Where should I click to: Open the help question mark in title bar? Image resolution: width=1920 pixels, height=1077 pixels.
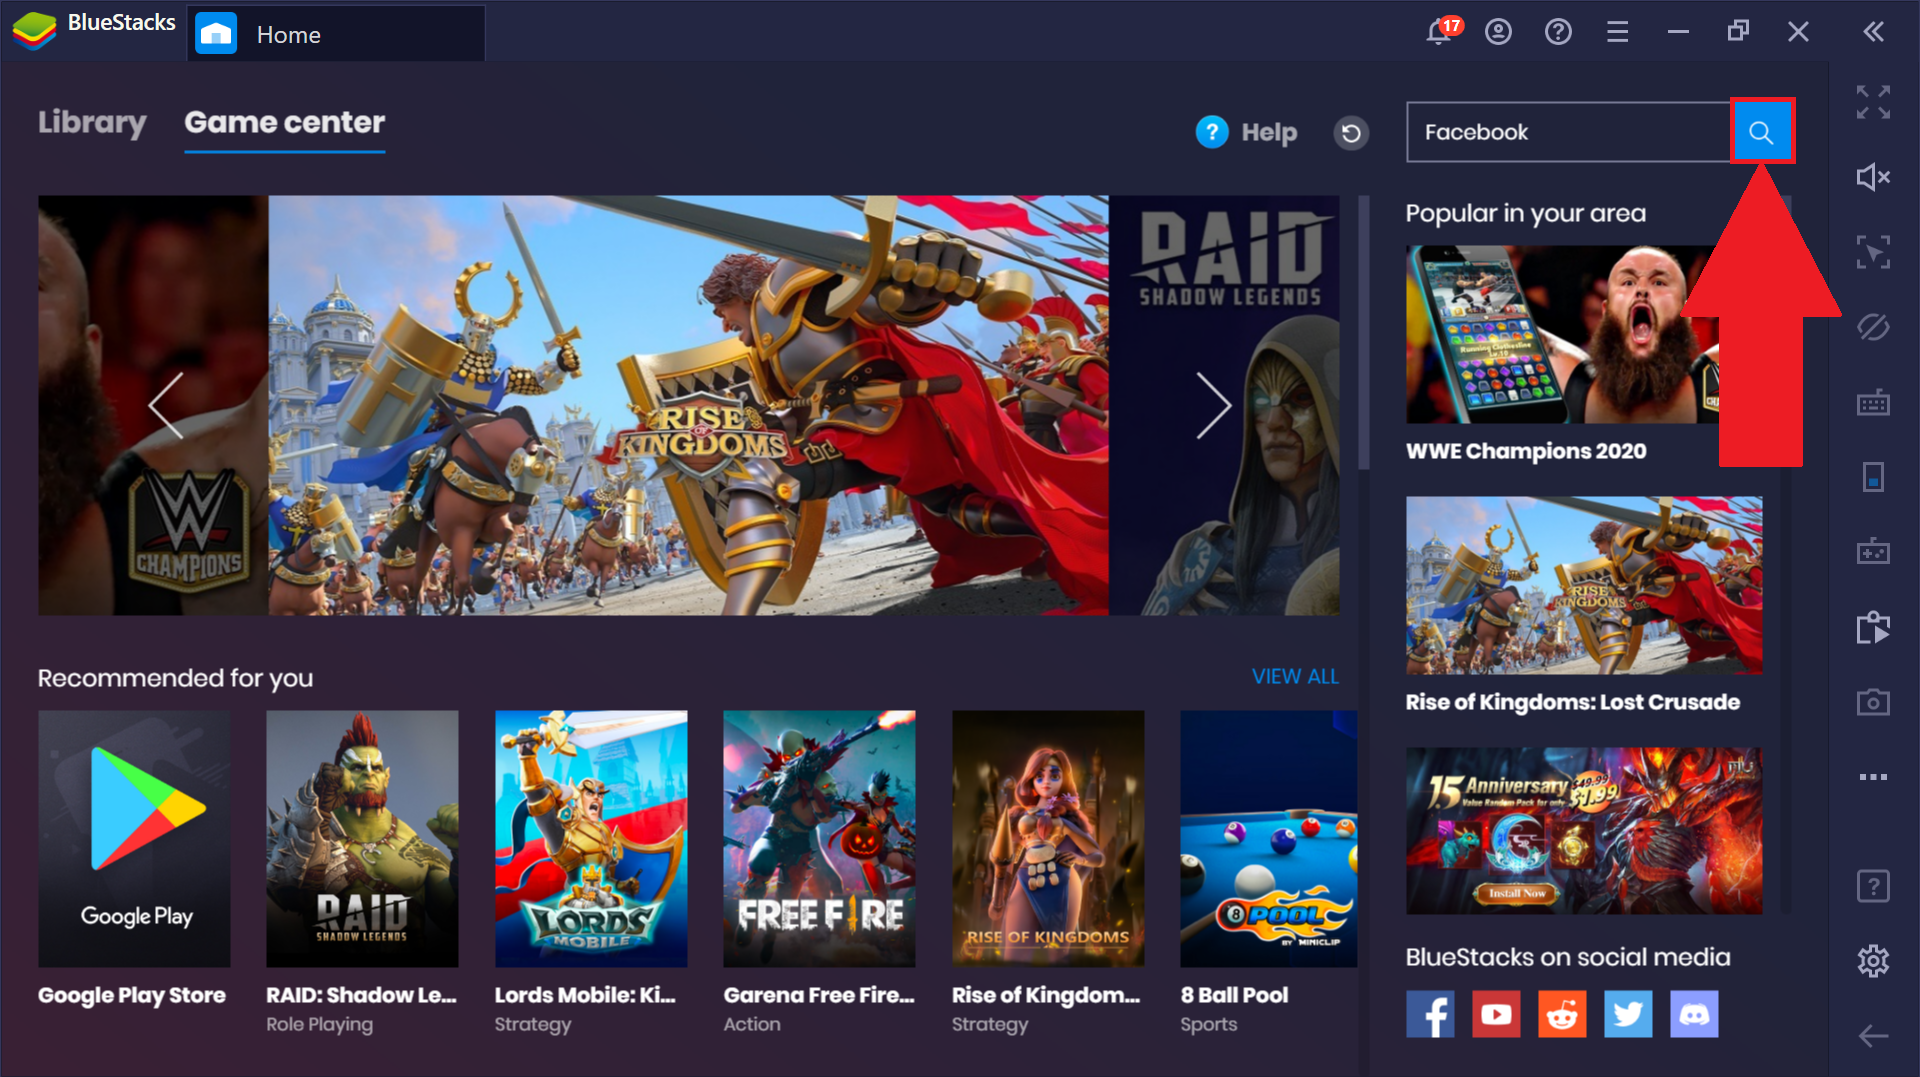[x=1558, y=32]
